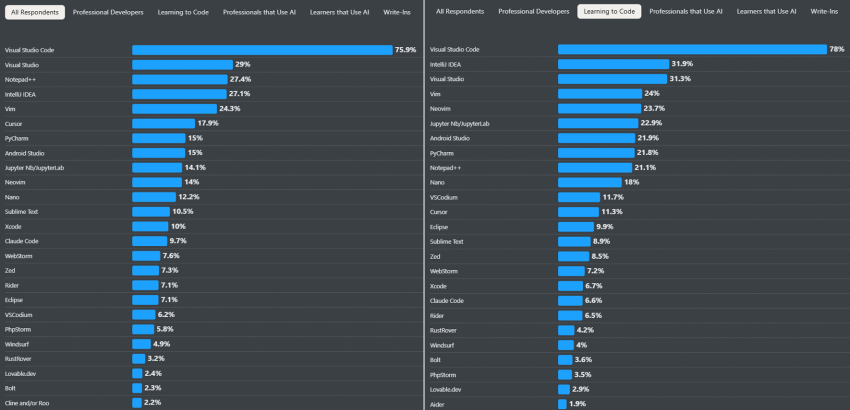850x410 pixels.
Task: Open Professionals that Use AI tab, left chart
Action: pos(258,12)
